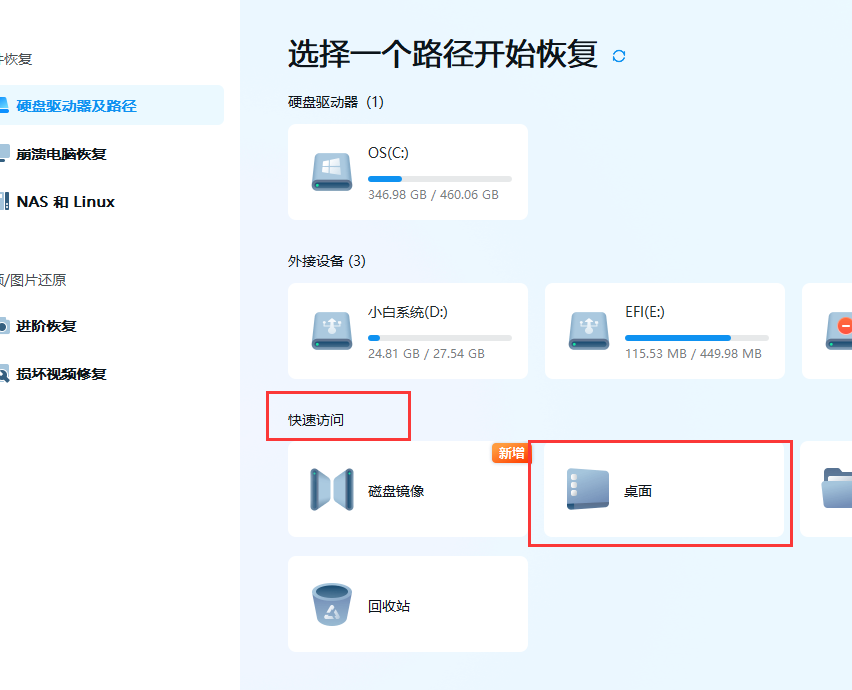Choose the EFI(E:) partition icon
Image resolution: width=852 pixels, height=690 pixels.
tap(588, 330)
